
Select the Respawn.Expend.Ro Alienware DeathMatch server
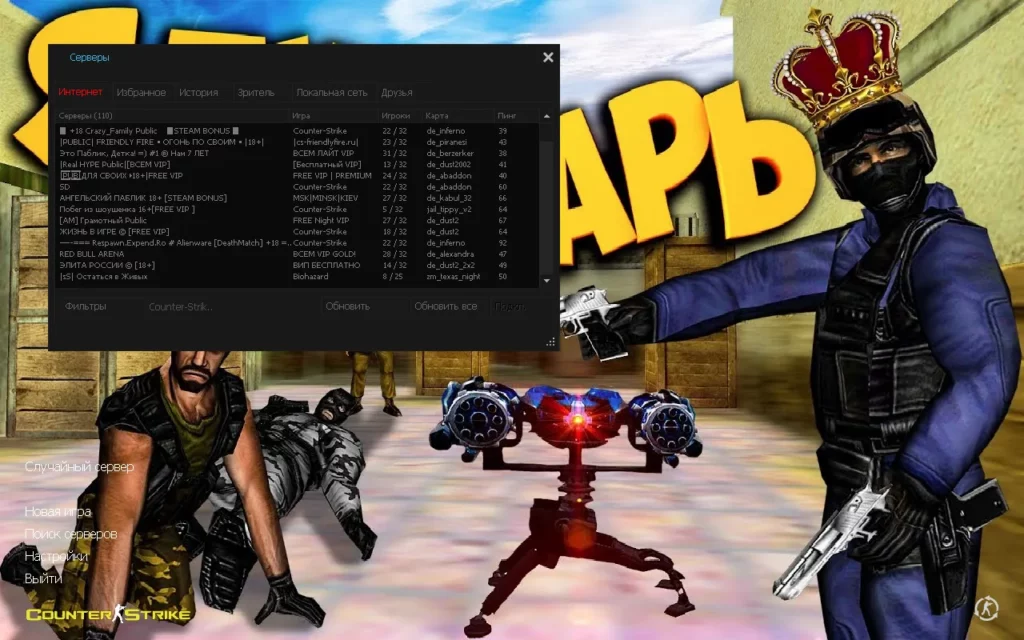(298, 242)
